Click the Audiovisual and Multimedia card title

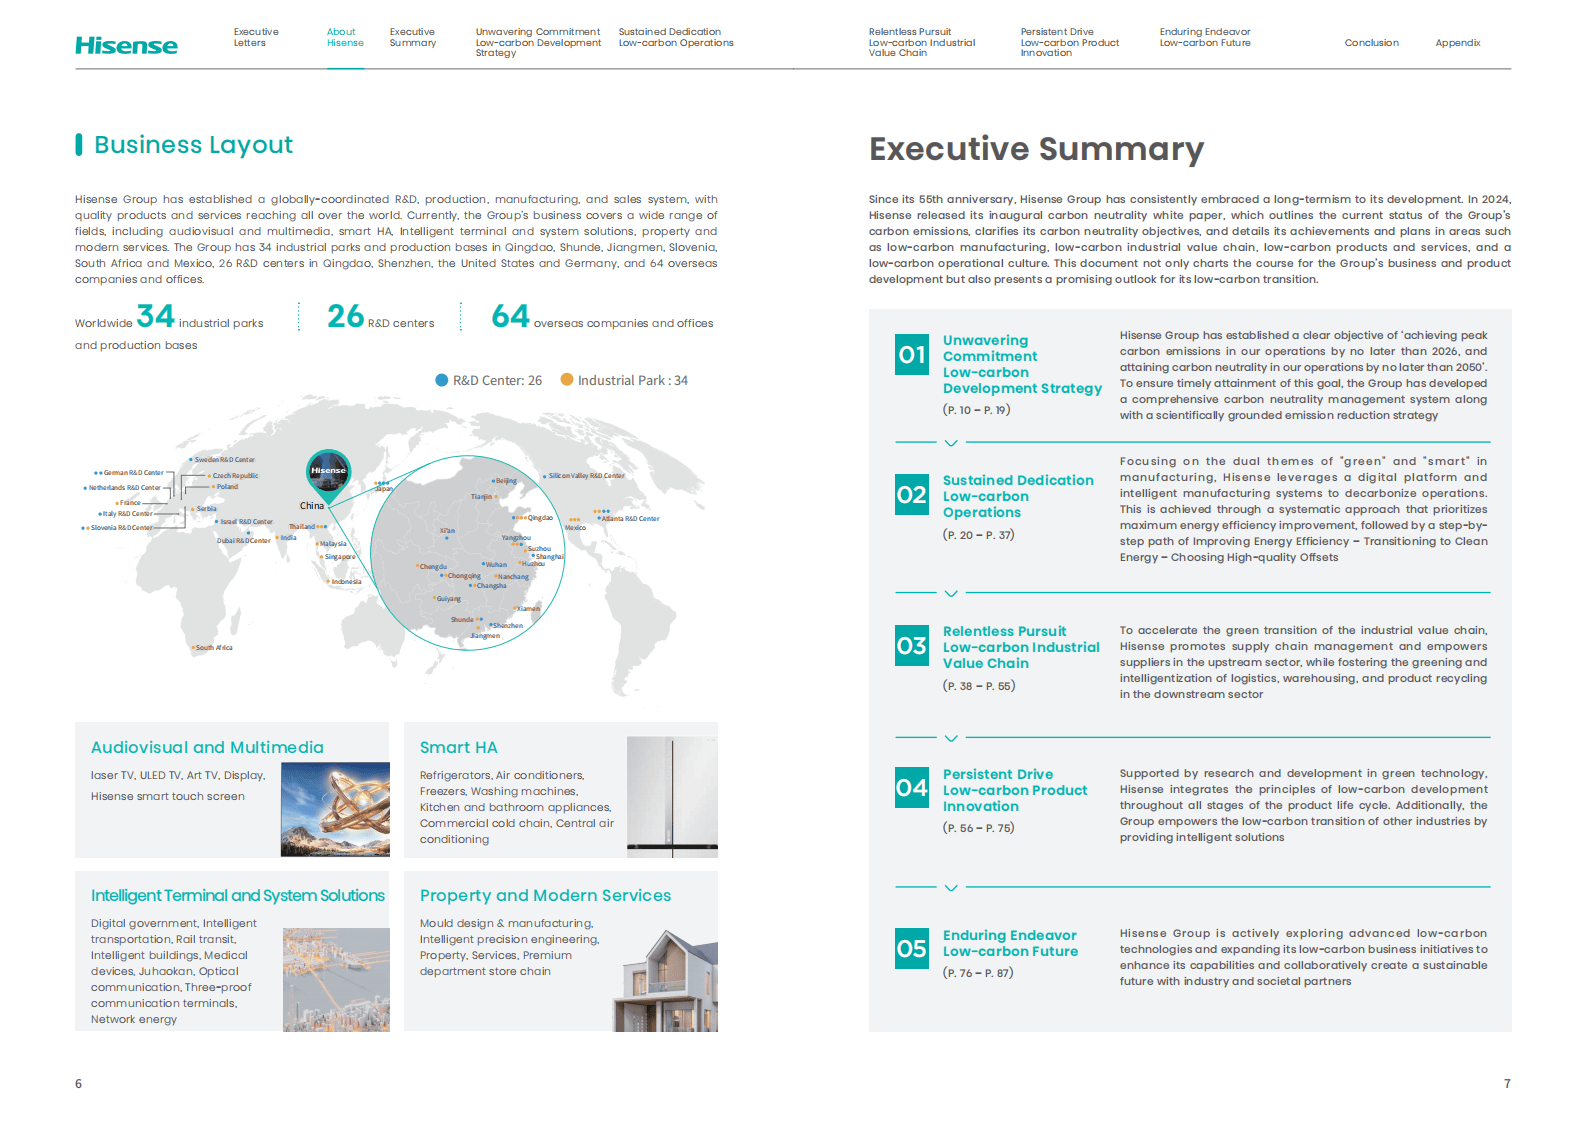click(x=207, y=747)
